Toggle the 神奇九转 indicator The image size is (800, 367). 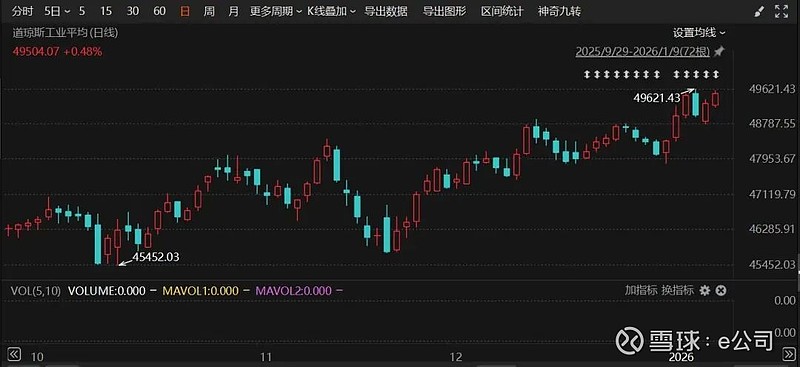(x=560, y=11)
